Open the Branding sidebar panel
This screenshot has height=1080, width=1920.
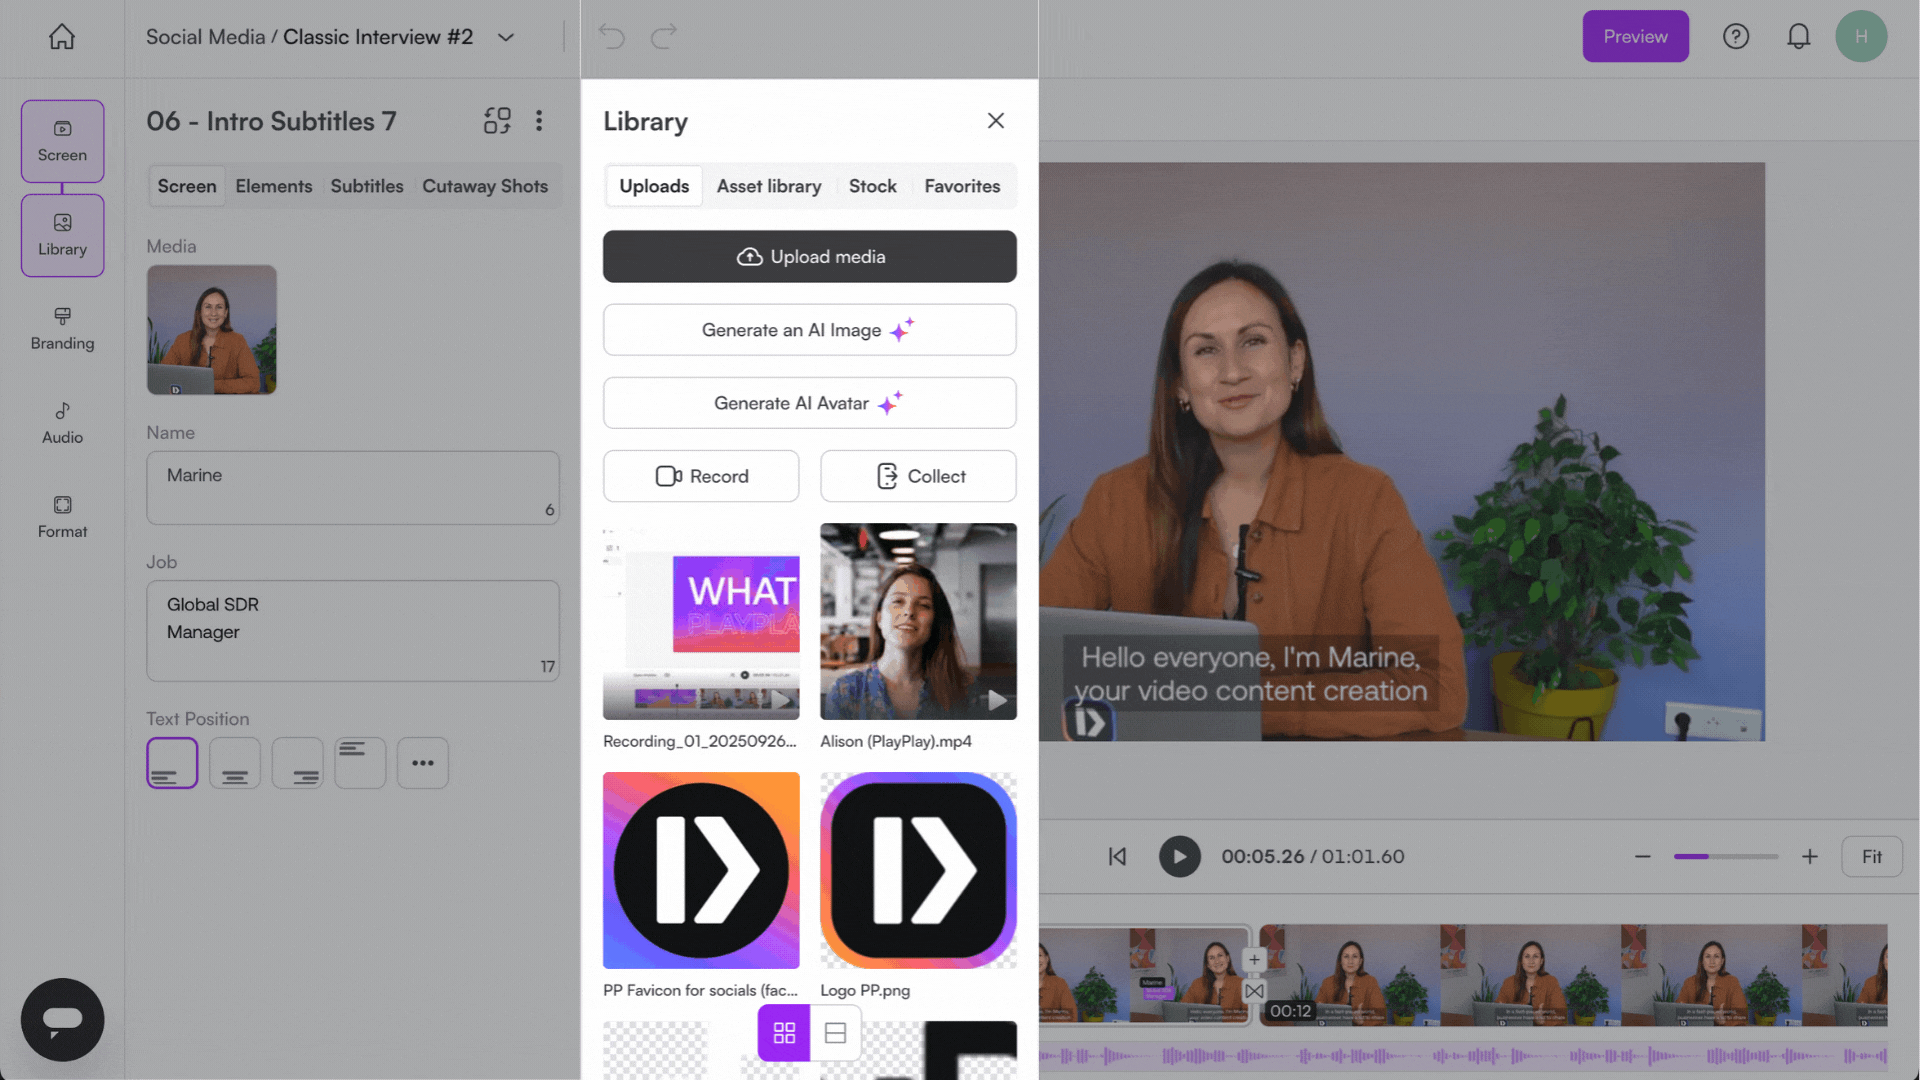pyautogui.click(x=62, y=328)
